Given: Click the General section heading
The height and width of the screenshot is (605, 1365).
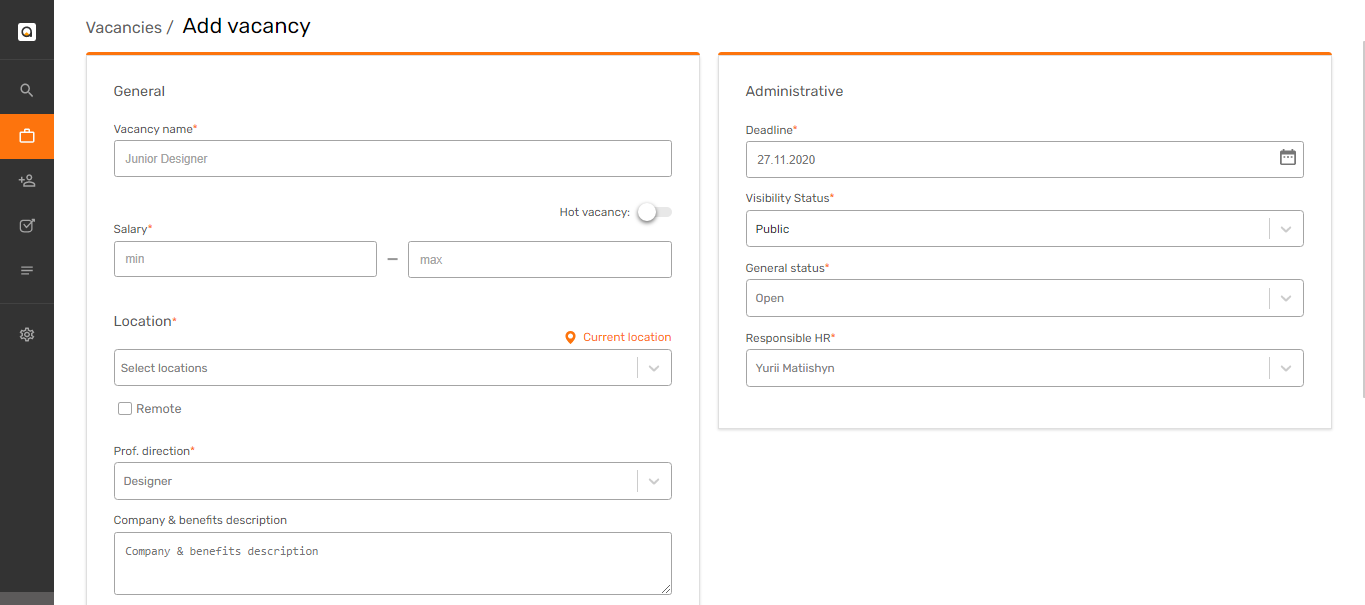Looking at the screenshot, I should click(x=139, y=91).
